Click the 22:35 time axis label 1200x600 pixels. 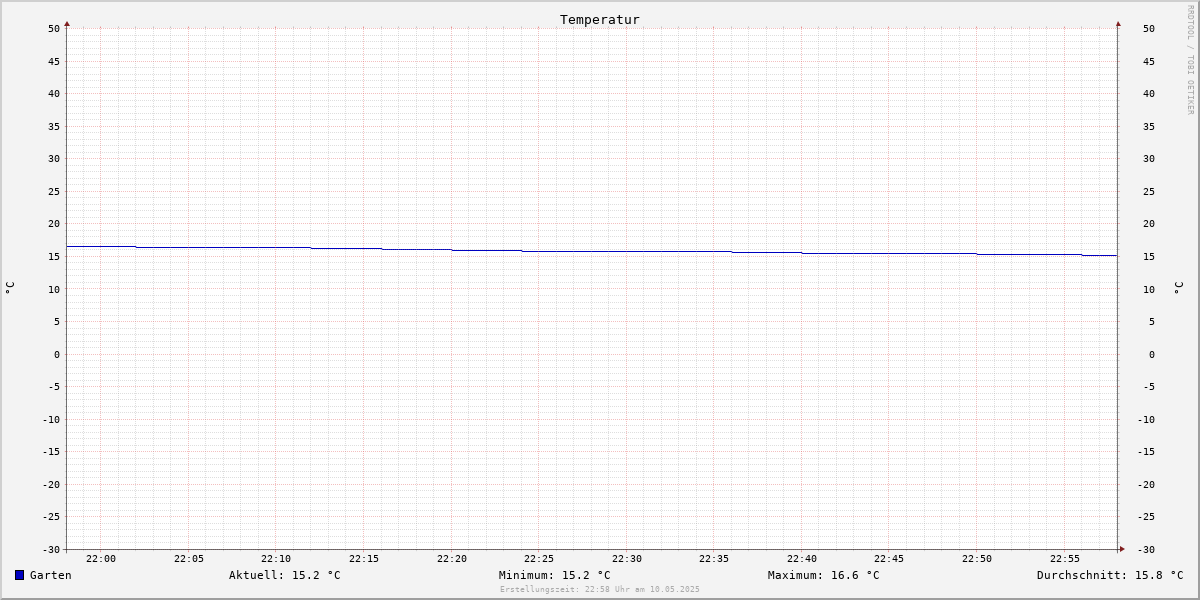pos(714,558)
